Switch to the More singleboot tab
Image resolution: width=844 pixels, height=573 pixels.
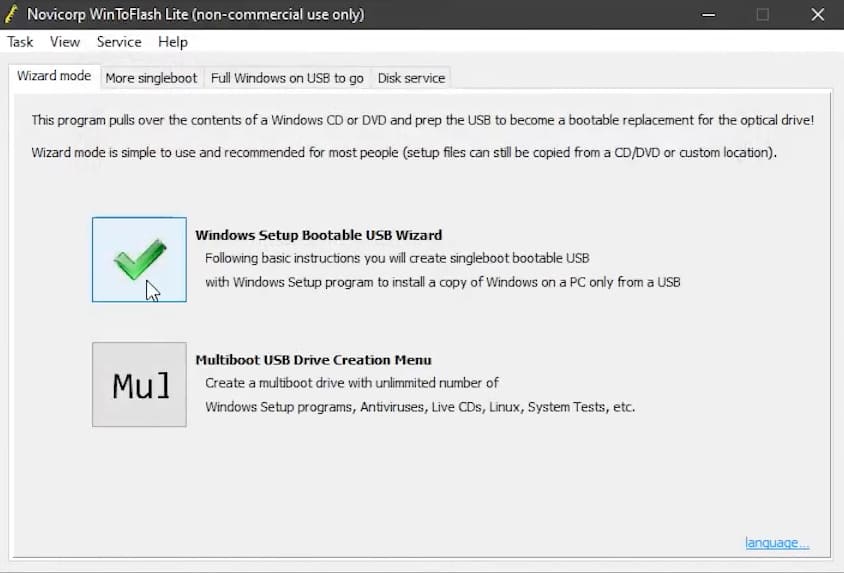(x=151, y=78)
